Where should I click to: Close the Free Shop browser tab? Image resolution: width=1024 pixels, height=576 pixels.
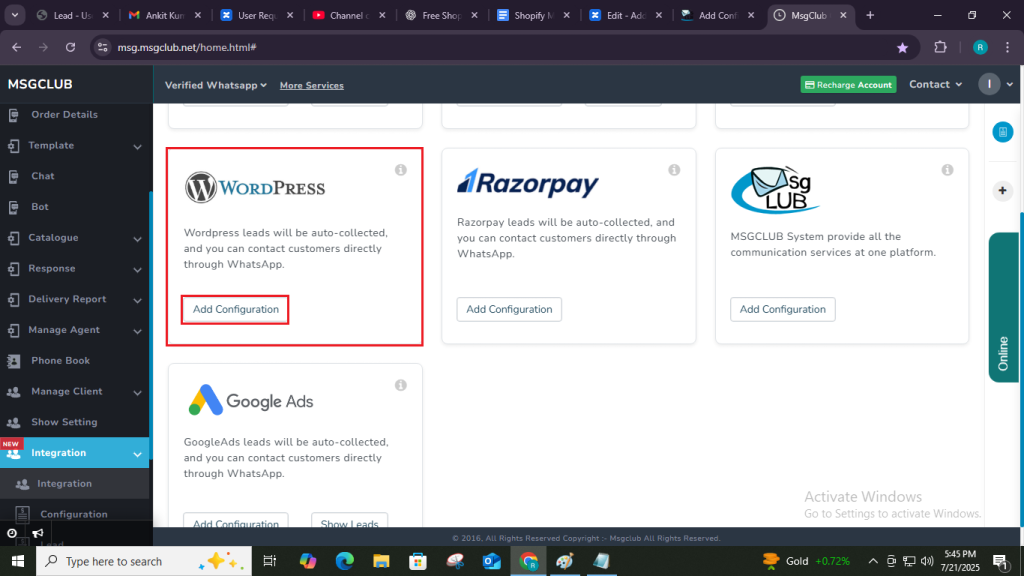point(474,15)
